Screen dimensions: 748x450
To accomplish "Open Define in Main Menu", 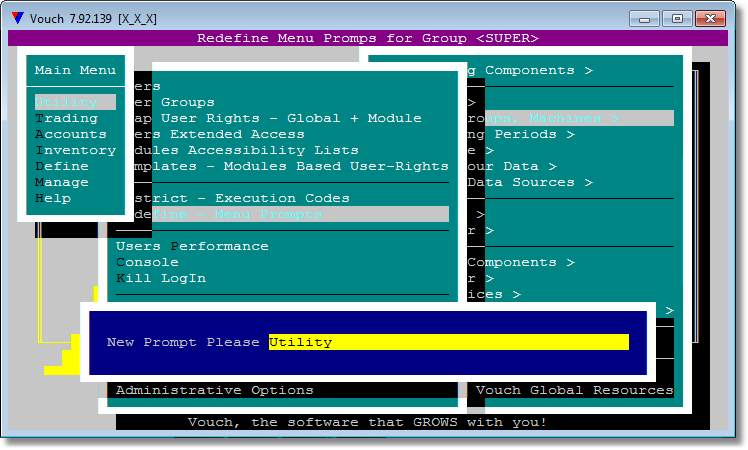I will (x=62, y=166).
